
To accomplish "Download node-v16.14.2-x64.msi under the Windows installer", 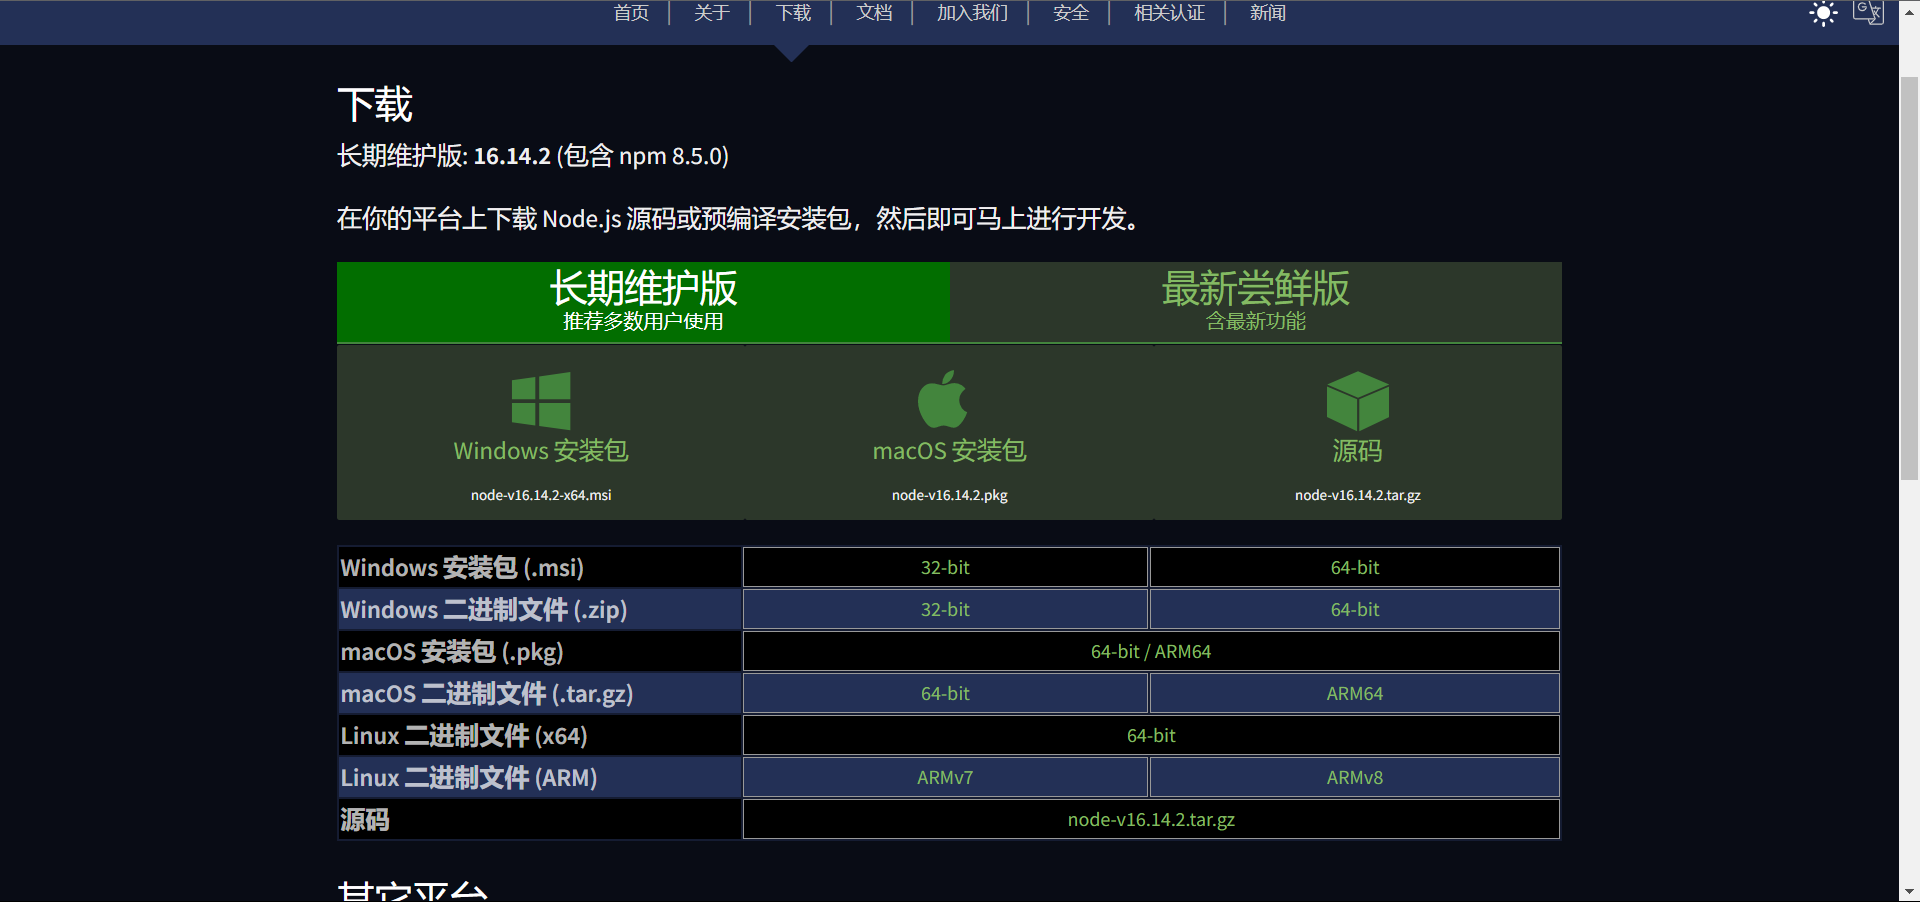I will point(541,495).
